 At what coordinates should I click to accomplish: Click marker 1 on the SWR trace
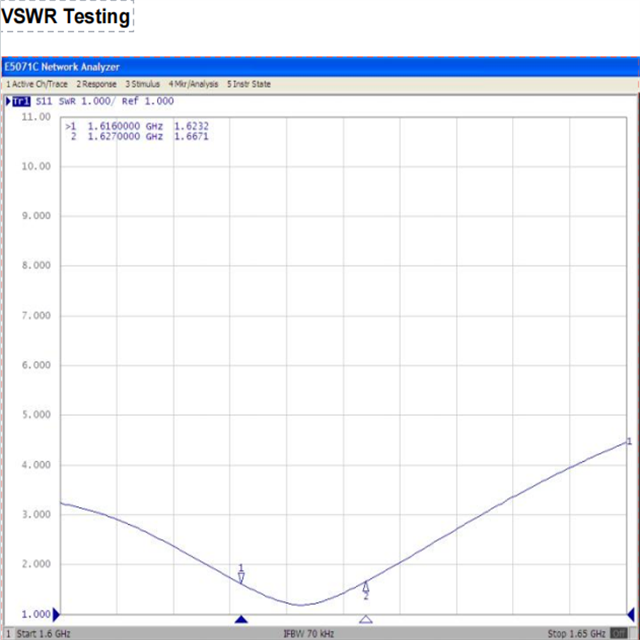click(241, 575)
